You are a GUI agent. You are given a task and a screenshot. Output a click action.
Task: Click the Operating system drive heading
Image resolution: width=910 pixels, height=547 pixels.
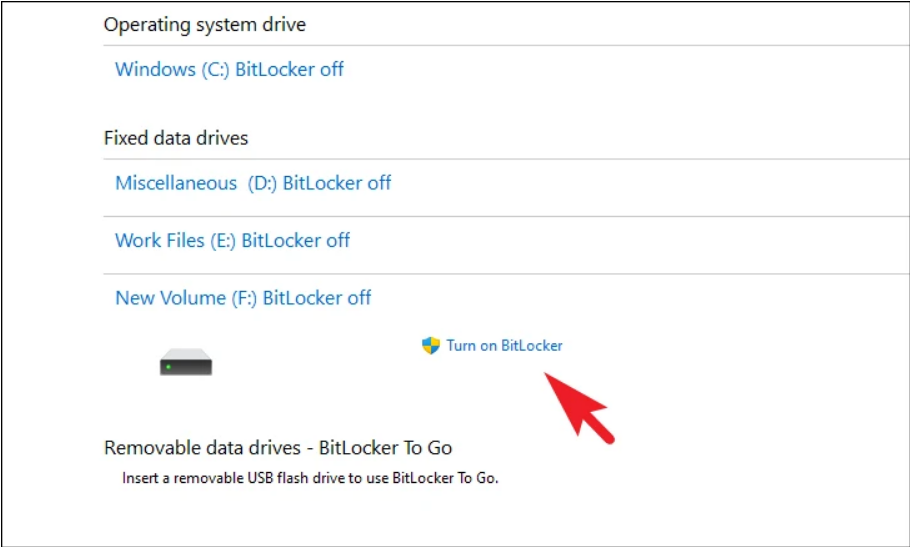[x=205, y=25]
